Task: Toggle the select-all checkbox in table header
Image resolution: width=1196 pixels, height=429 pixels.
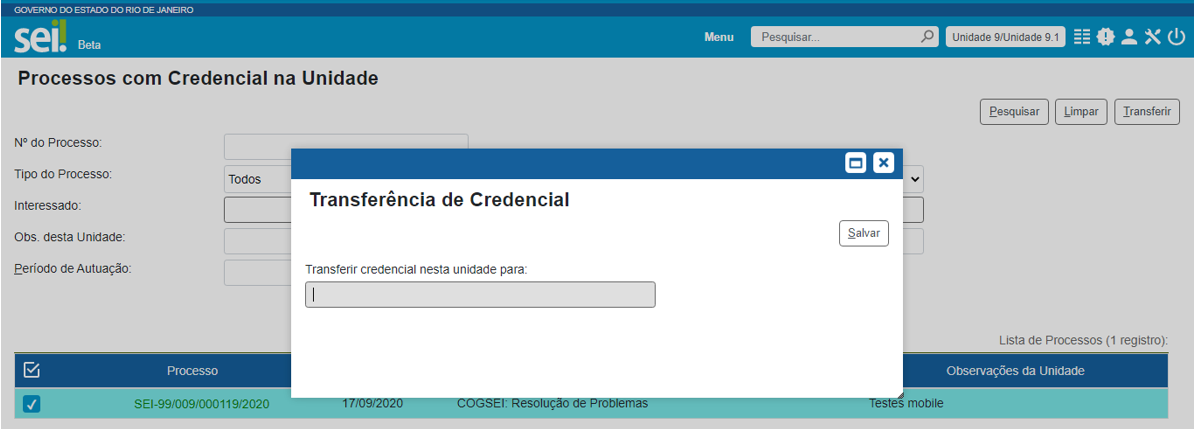Action: [x=31, y=371]
